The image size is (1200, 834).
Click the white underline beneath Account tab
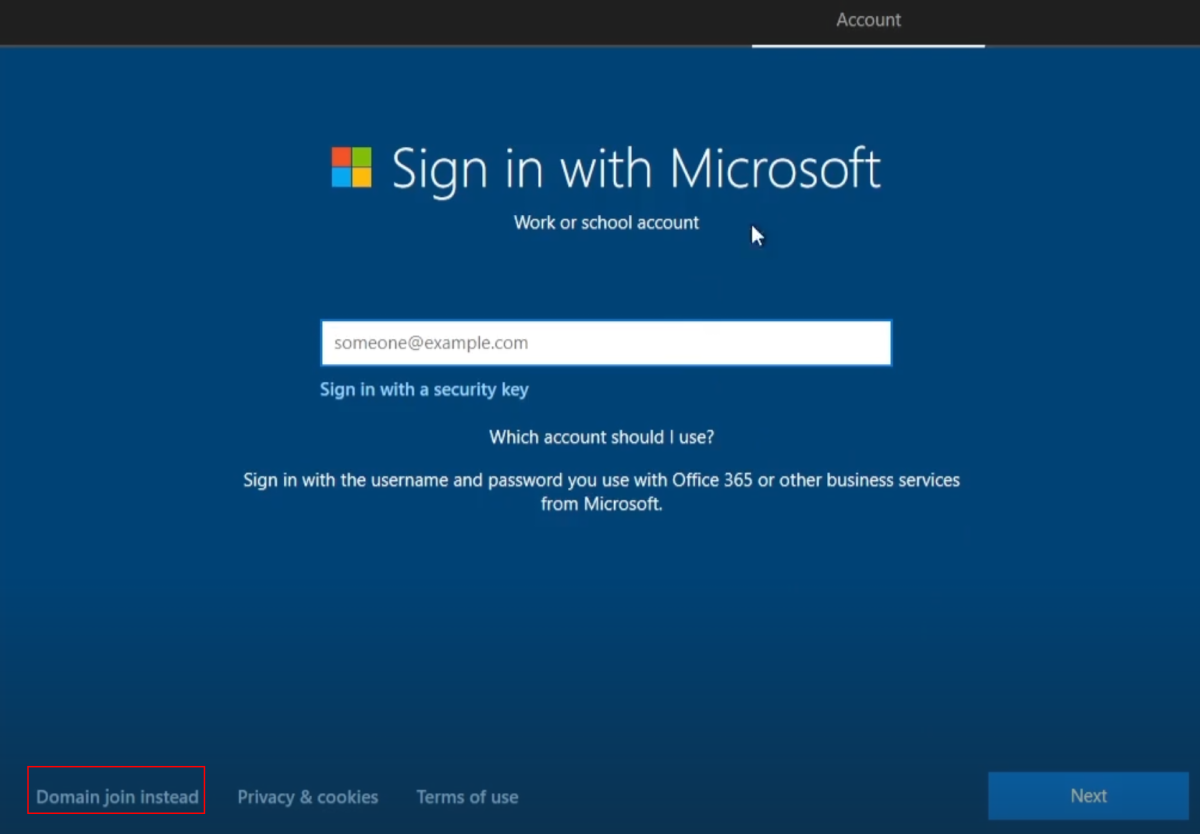[868, 45]
